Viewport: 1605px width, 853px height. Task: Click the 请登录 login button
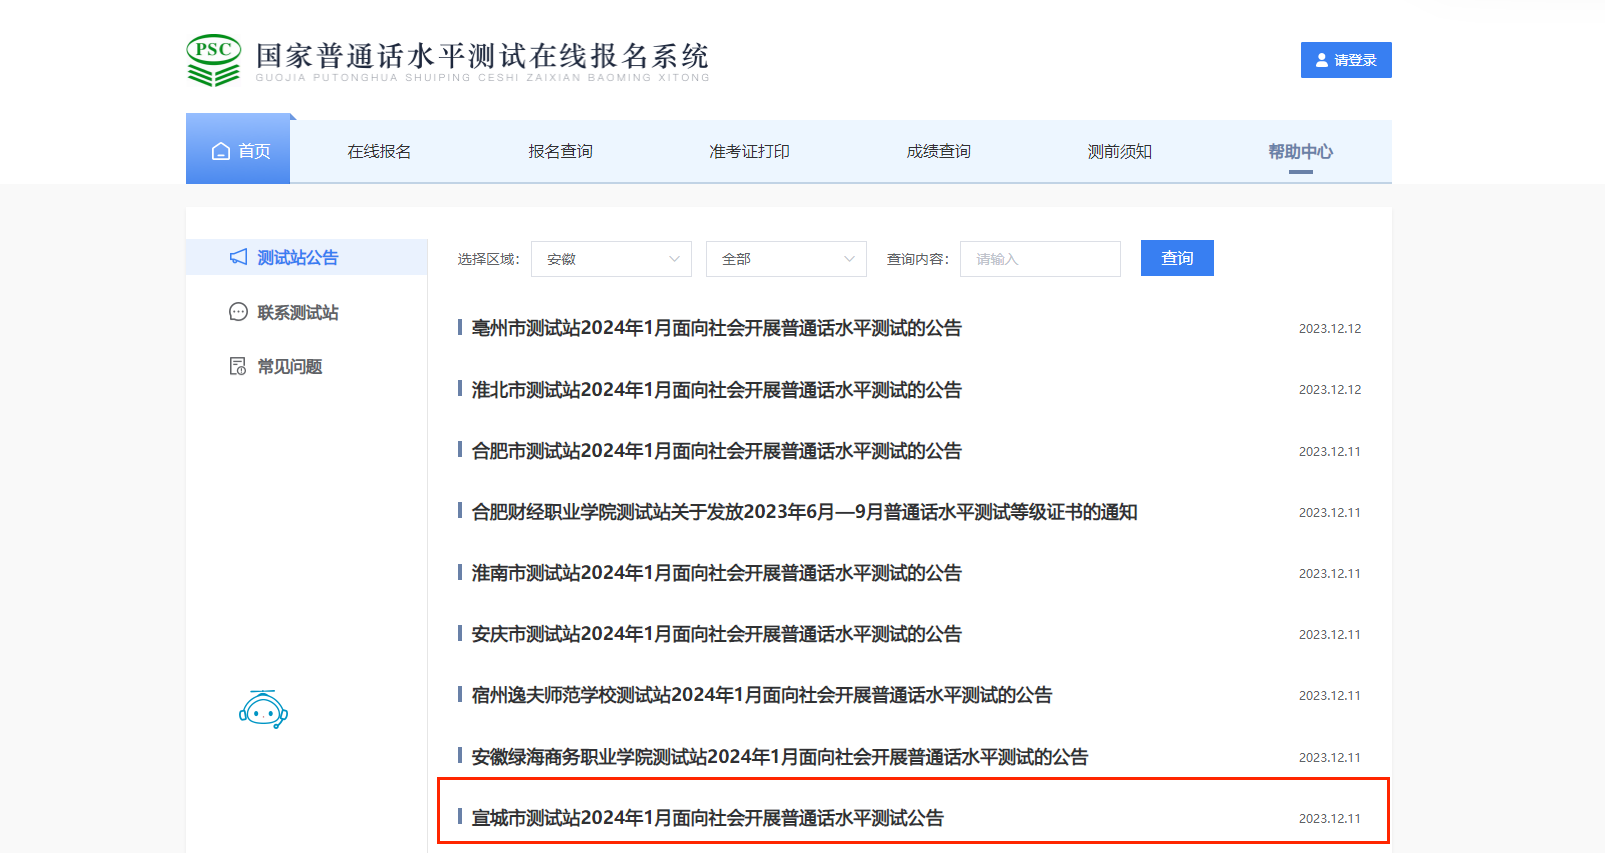click(1346, 60)
